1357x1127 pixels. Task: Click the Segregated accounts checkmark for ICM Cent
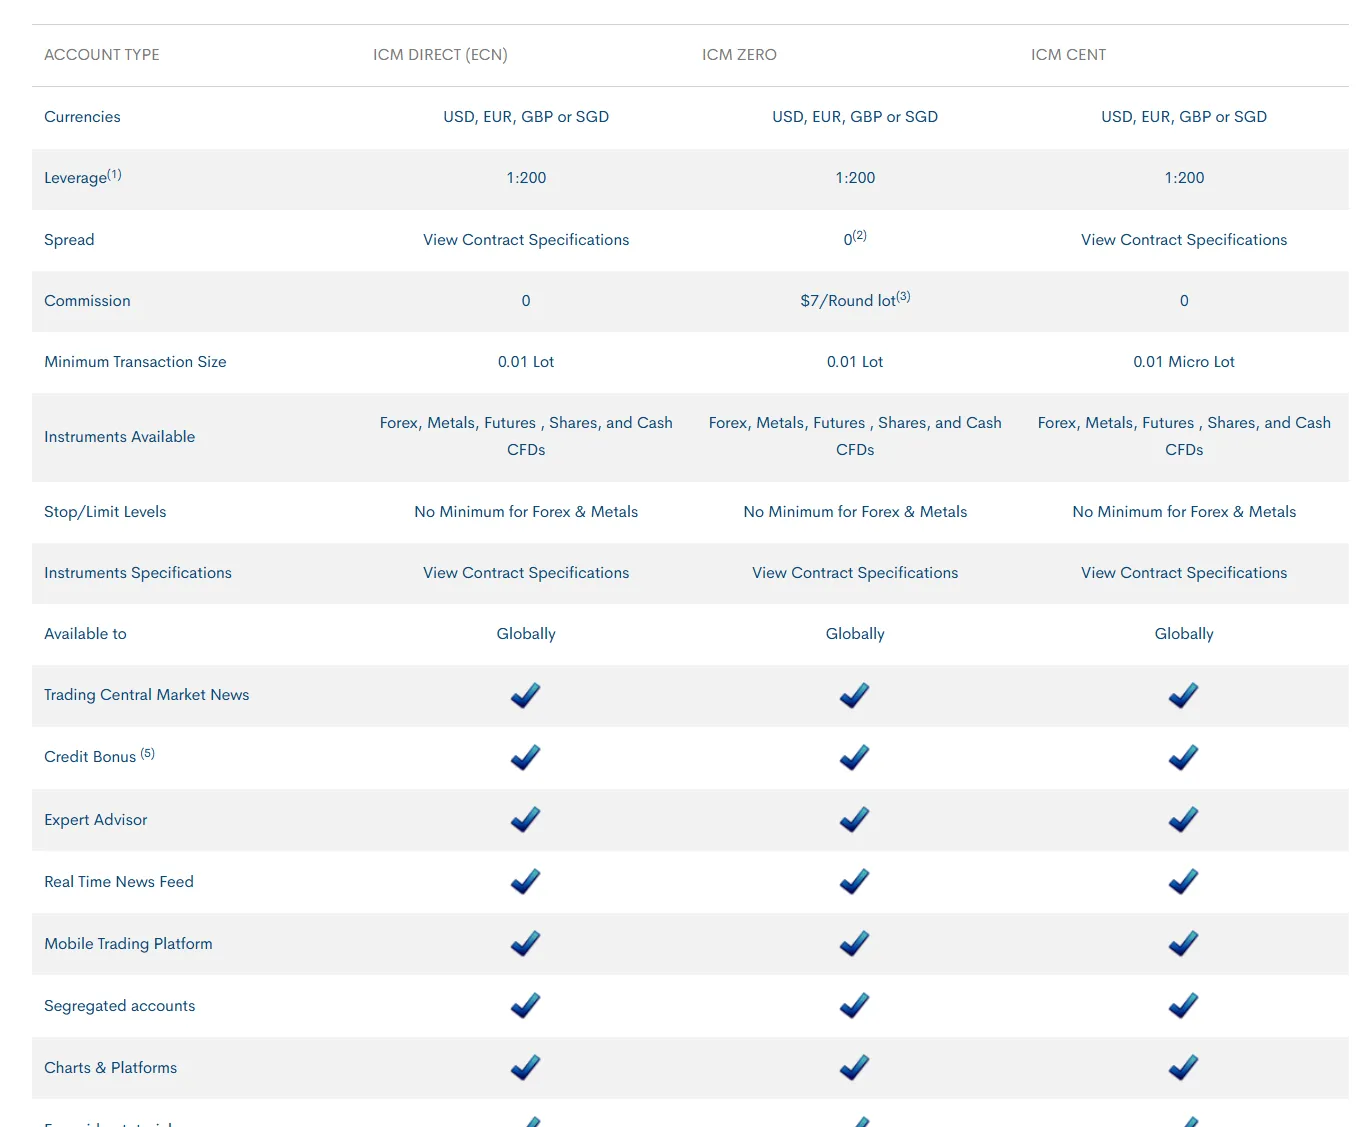coord(1184,1005)
